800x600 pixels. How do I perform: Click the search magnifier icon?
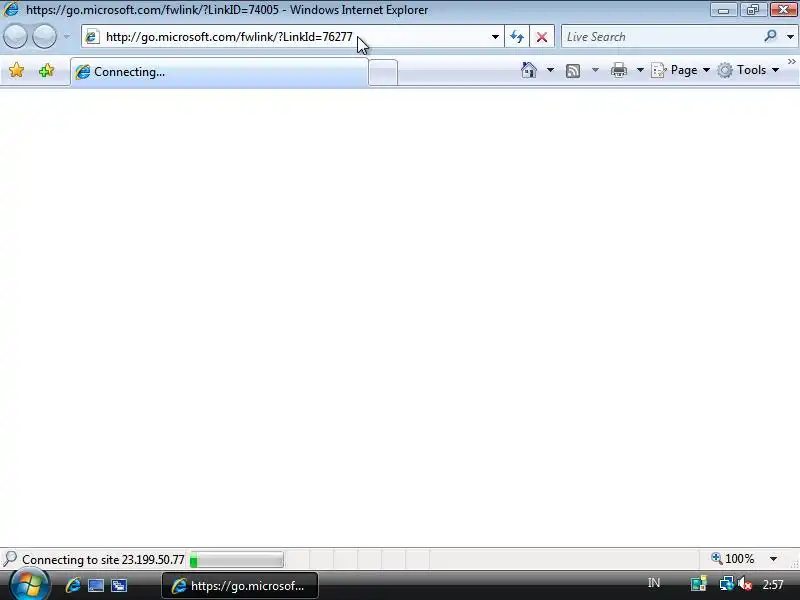(x=770, y=36)
